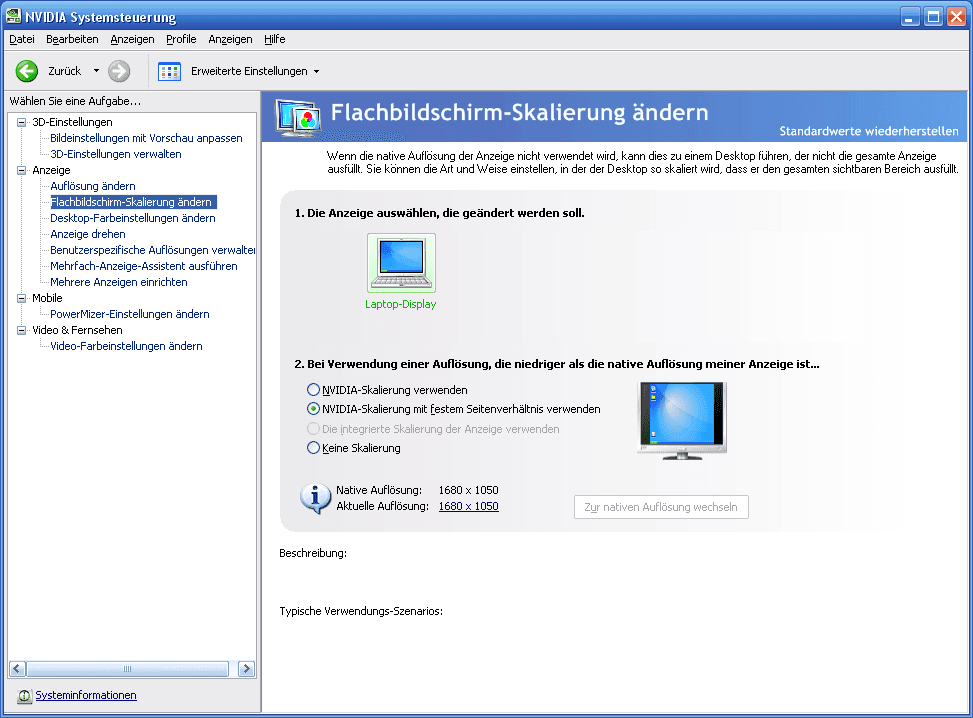Click the 3D-Einstellungen category label

[73, 122]
